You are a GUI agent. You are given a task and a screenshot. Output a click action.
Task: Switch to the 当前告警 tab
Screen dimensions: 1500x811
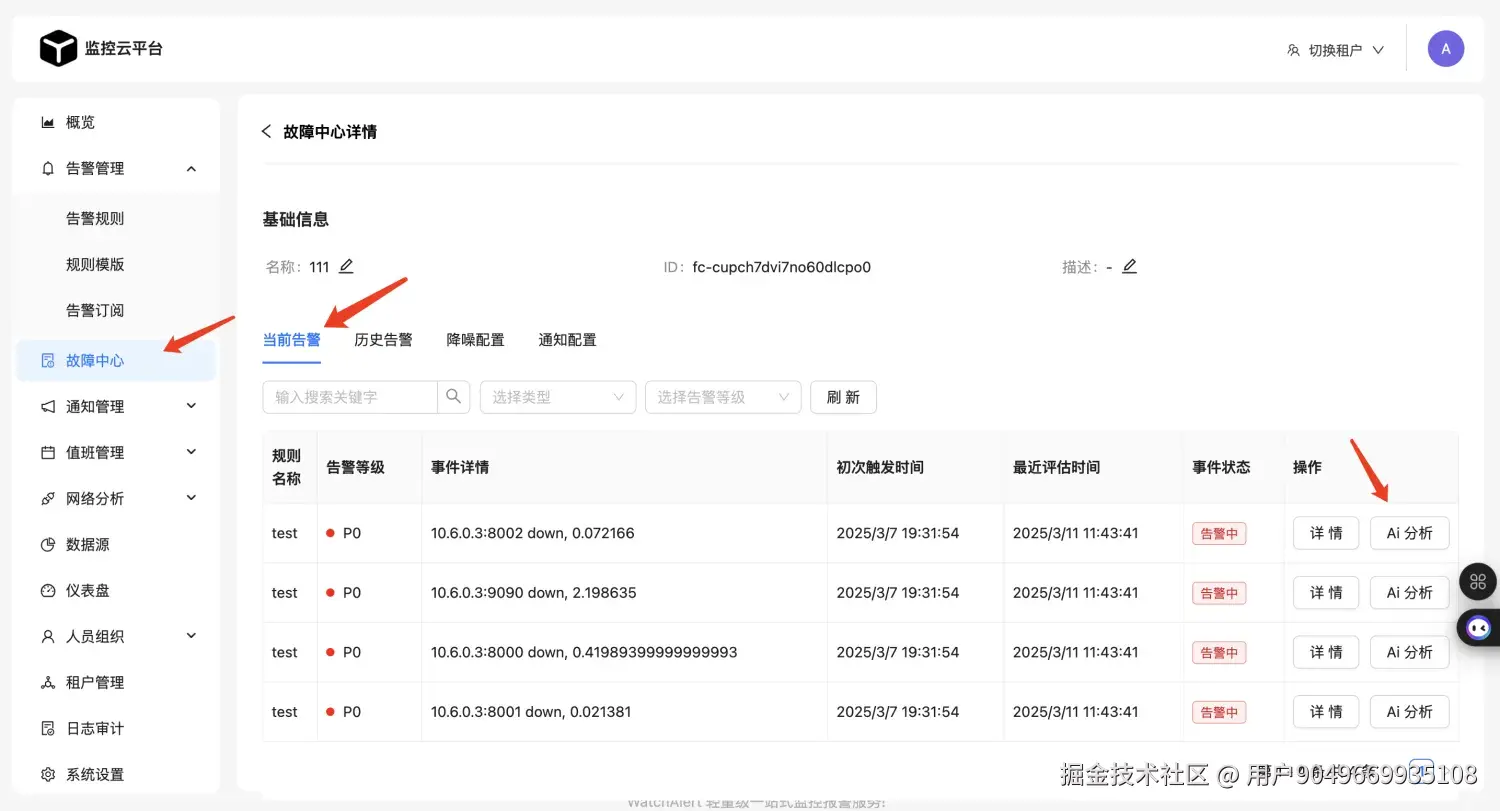(292, 340)
